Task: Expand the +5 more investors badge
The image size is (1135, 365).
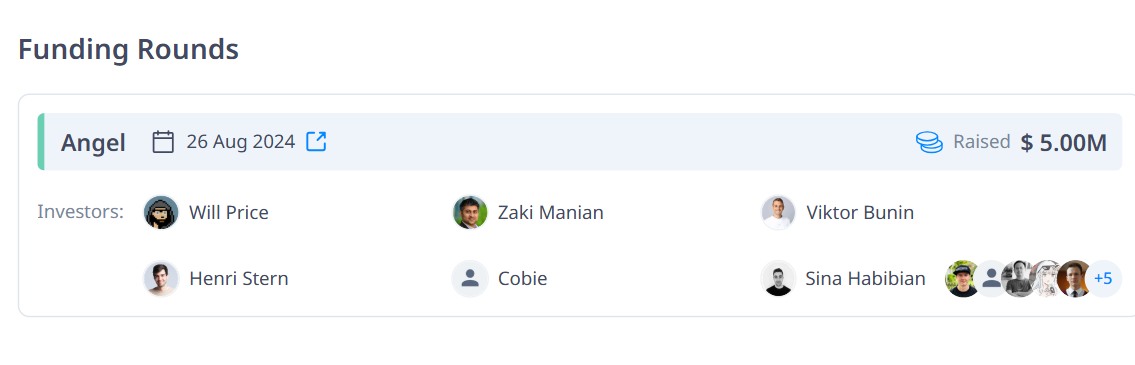Action: (1103, 279)
